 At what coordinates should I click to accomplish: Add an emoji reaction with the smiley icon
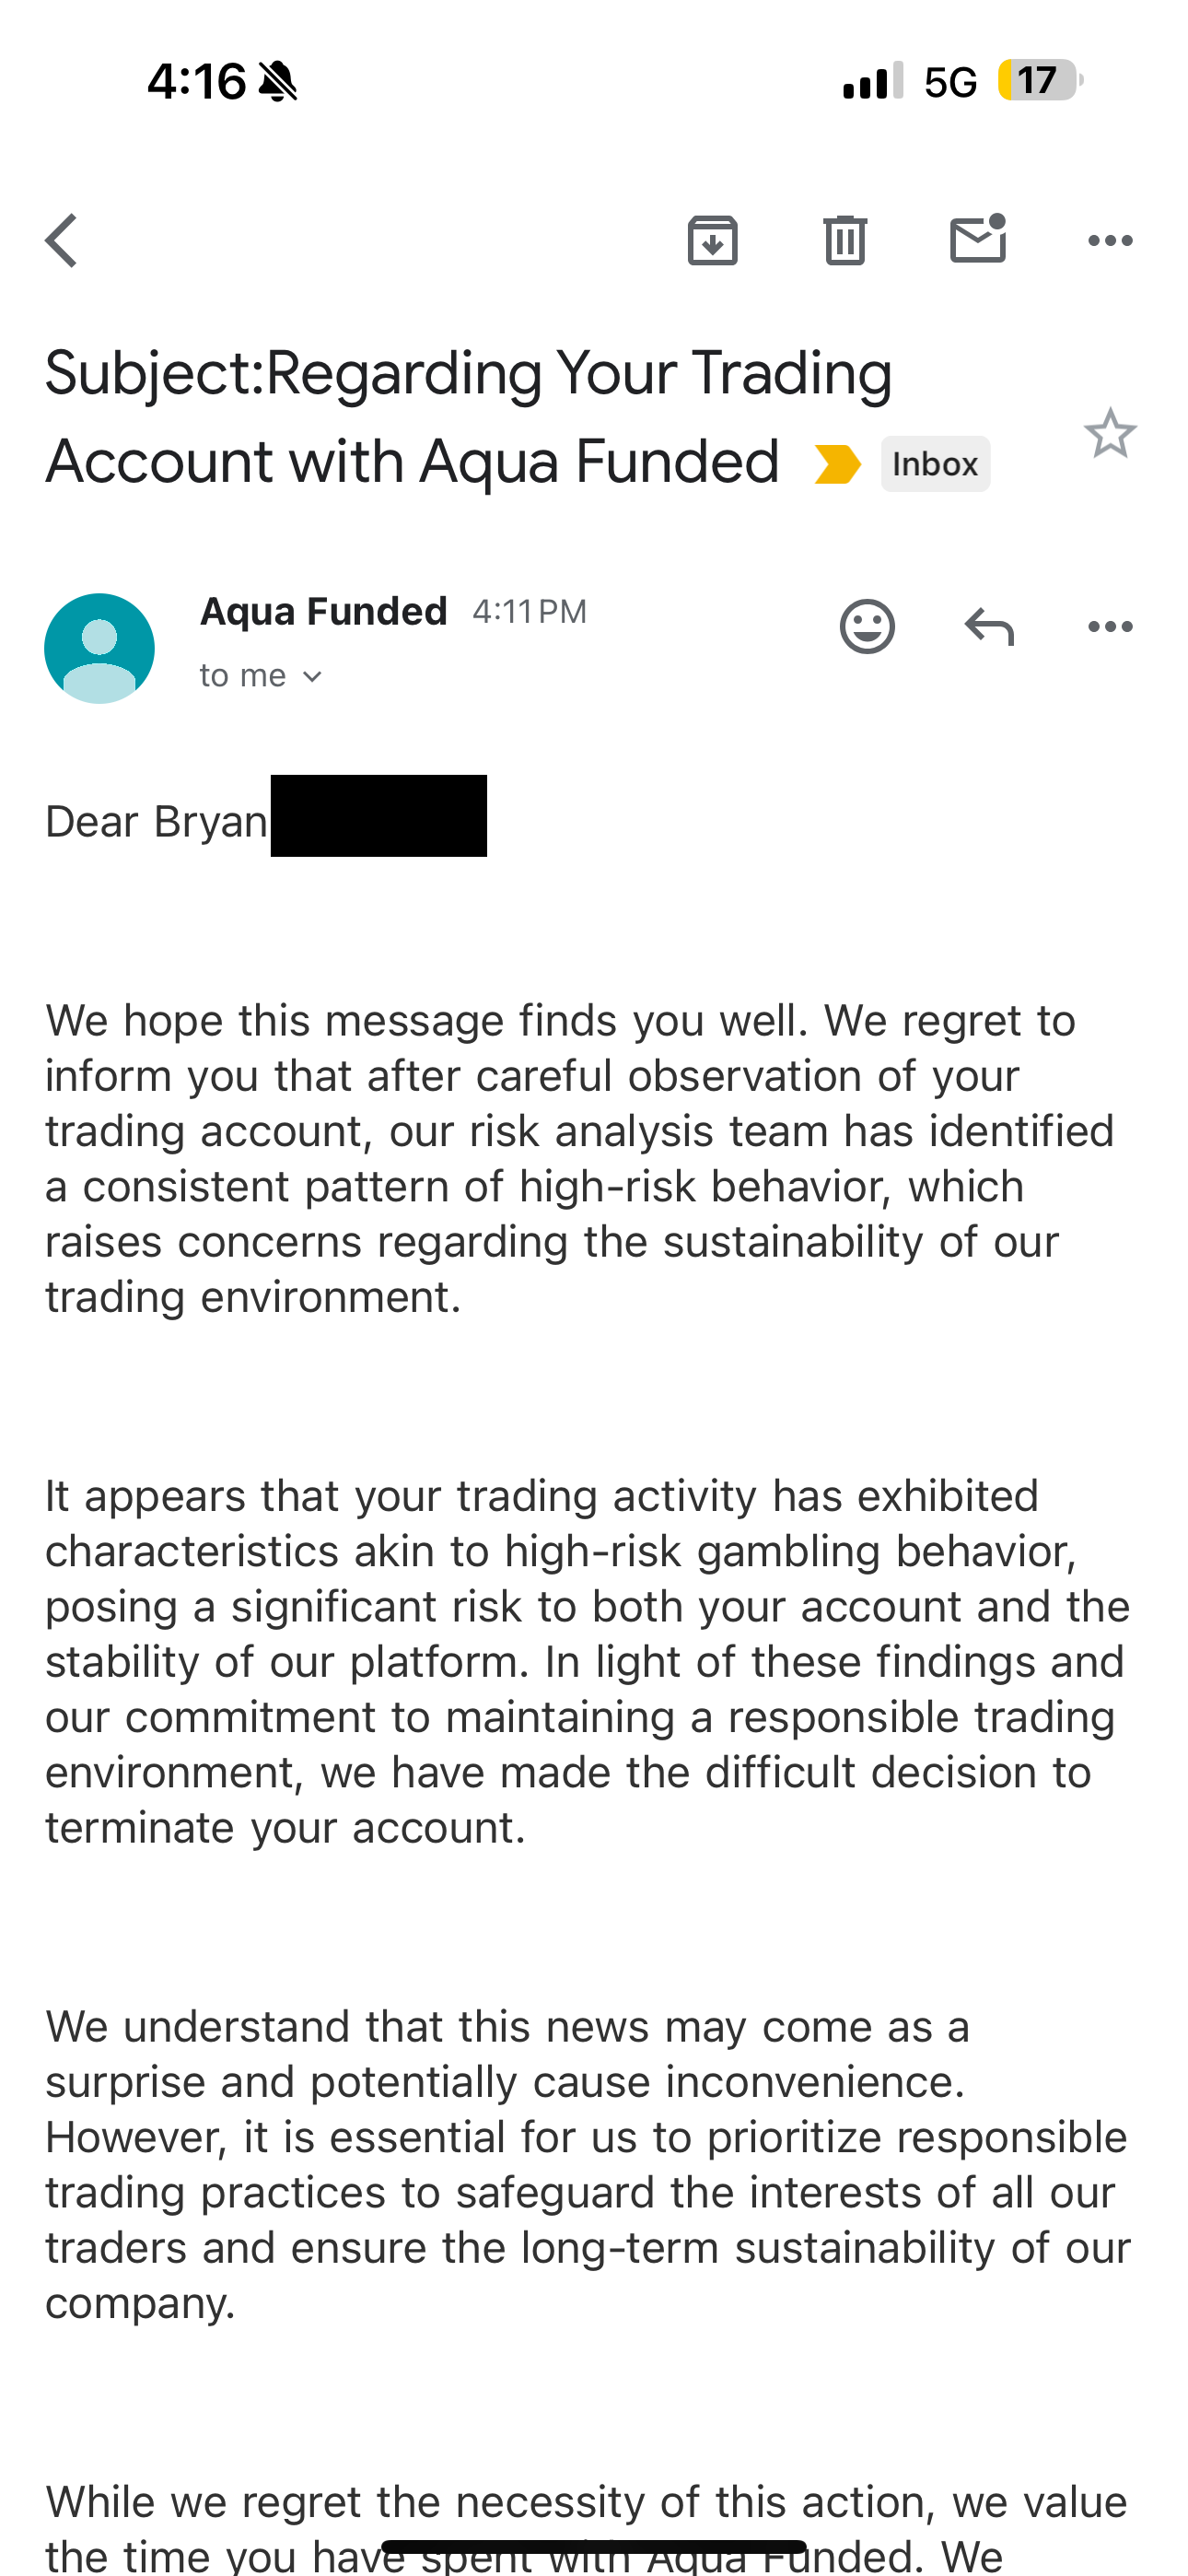867,627
